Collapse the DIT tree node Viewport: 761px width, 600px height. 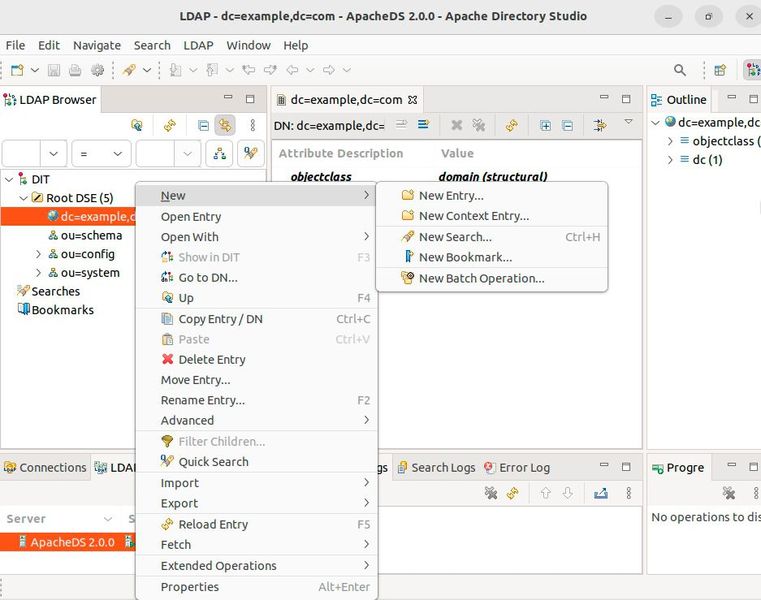[x=9, y=180]
